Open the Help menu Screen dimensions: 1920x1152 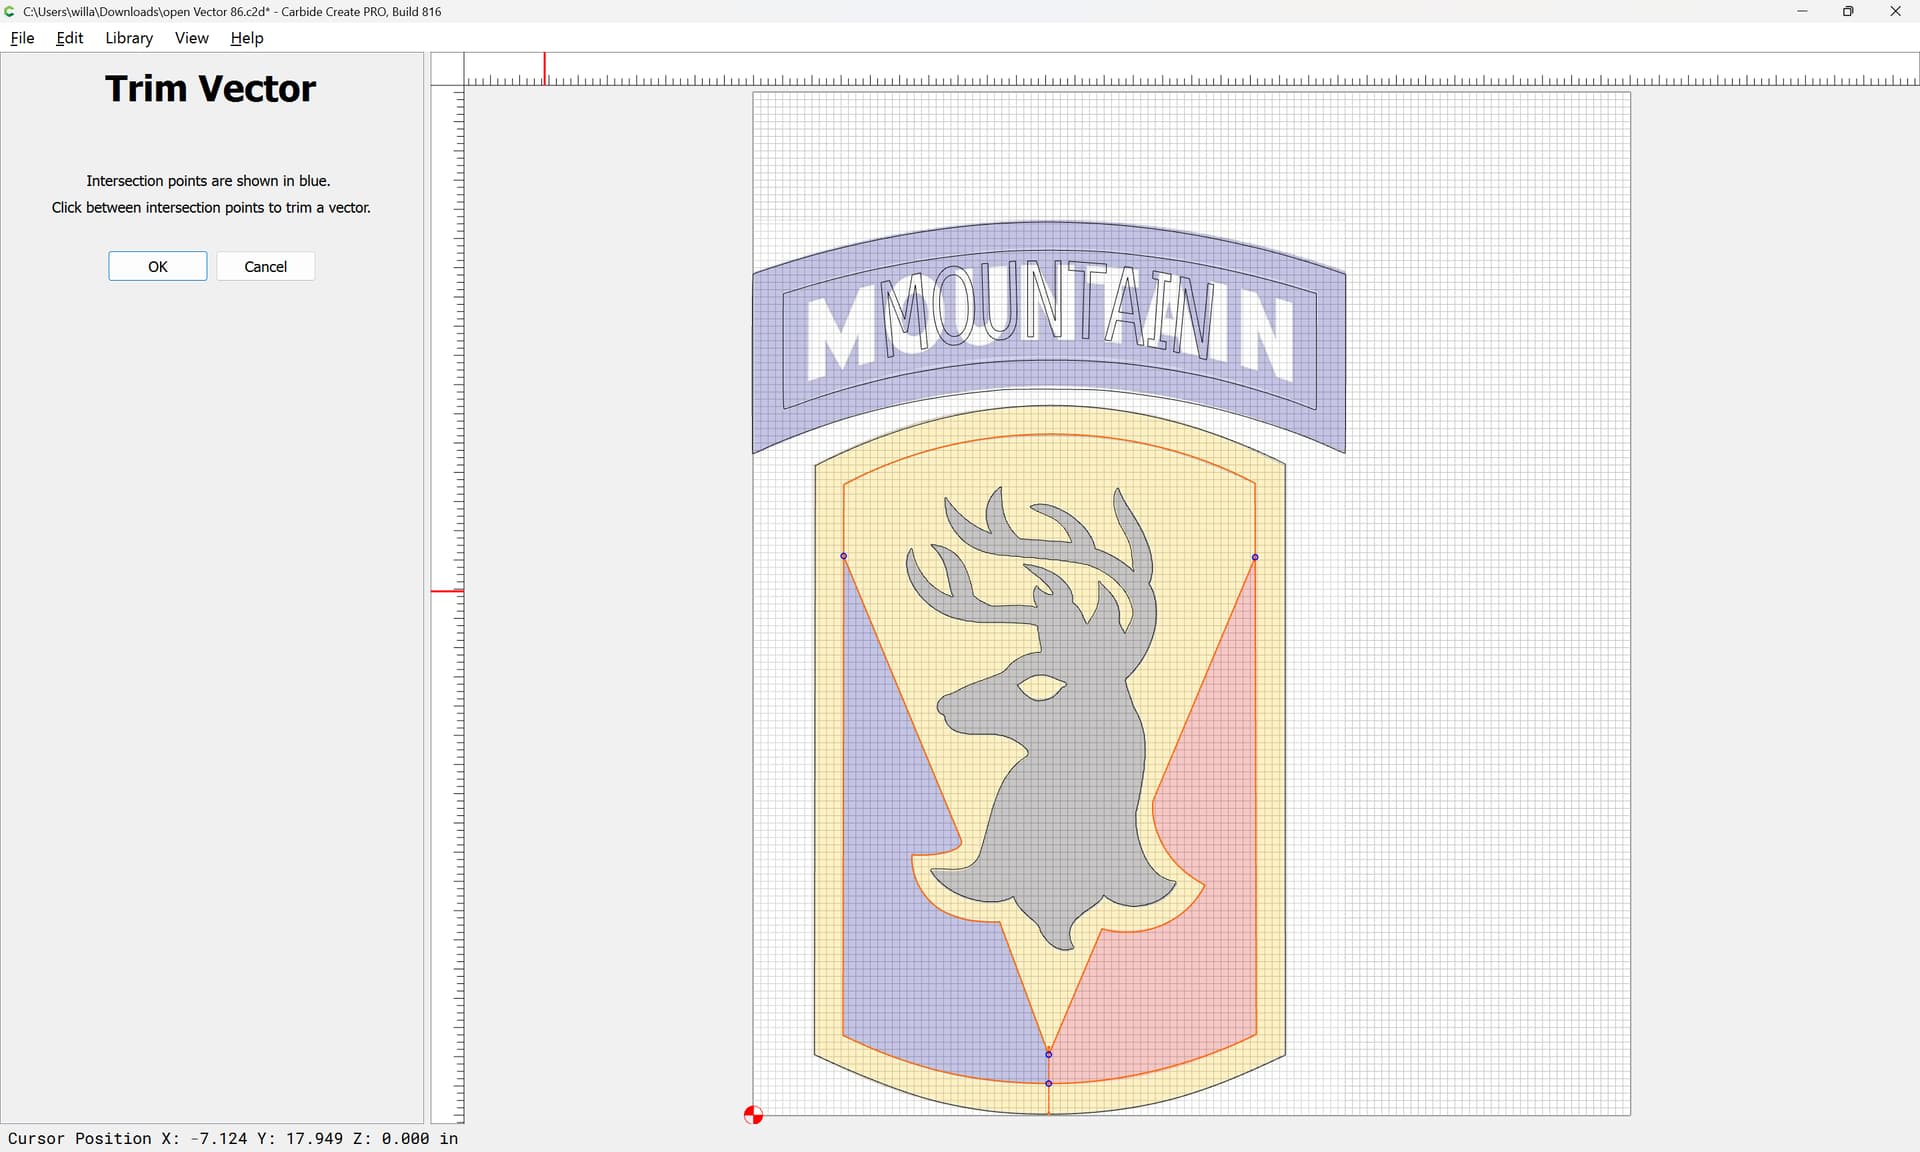[x=247, y=38]
